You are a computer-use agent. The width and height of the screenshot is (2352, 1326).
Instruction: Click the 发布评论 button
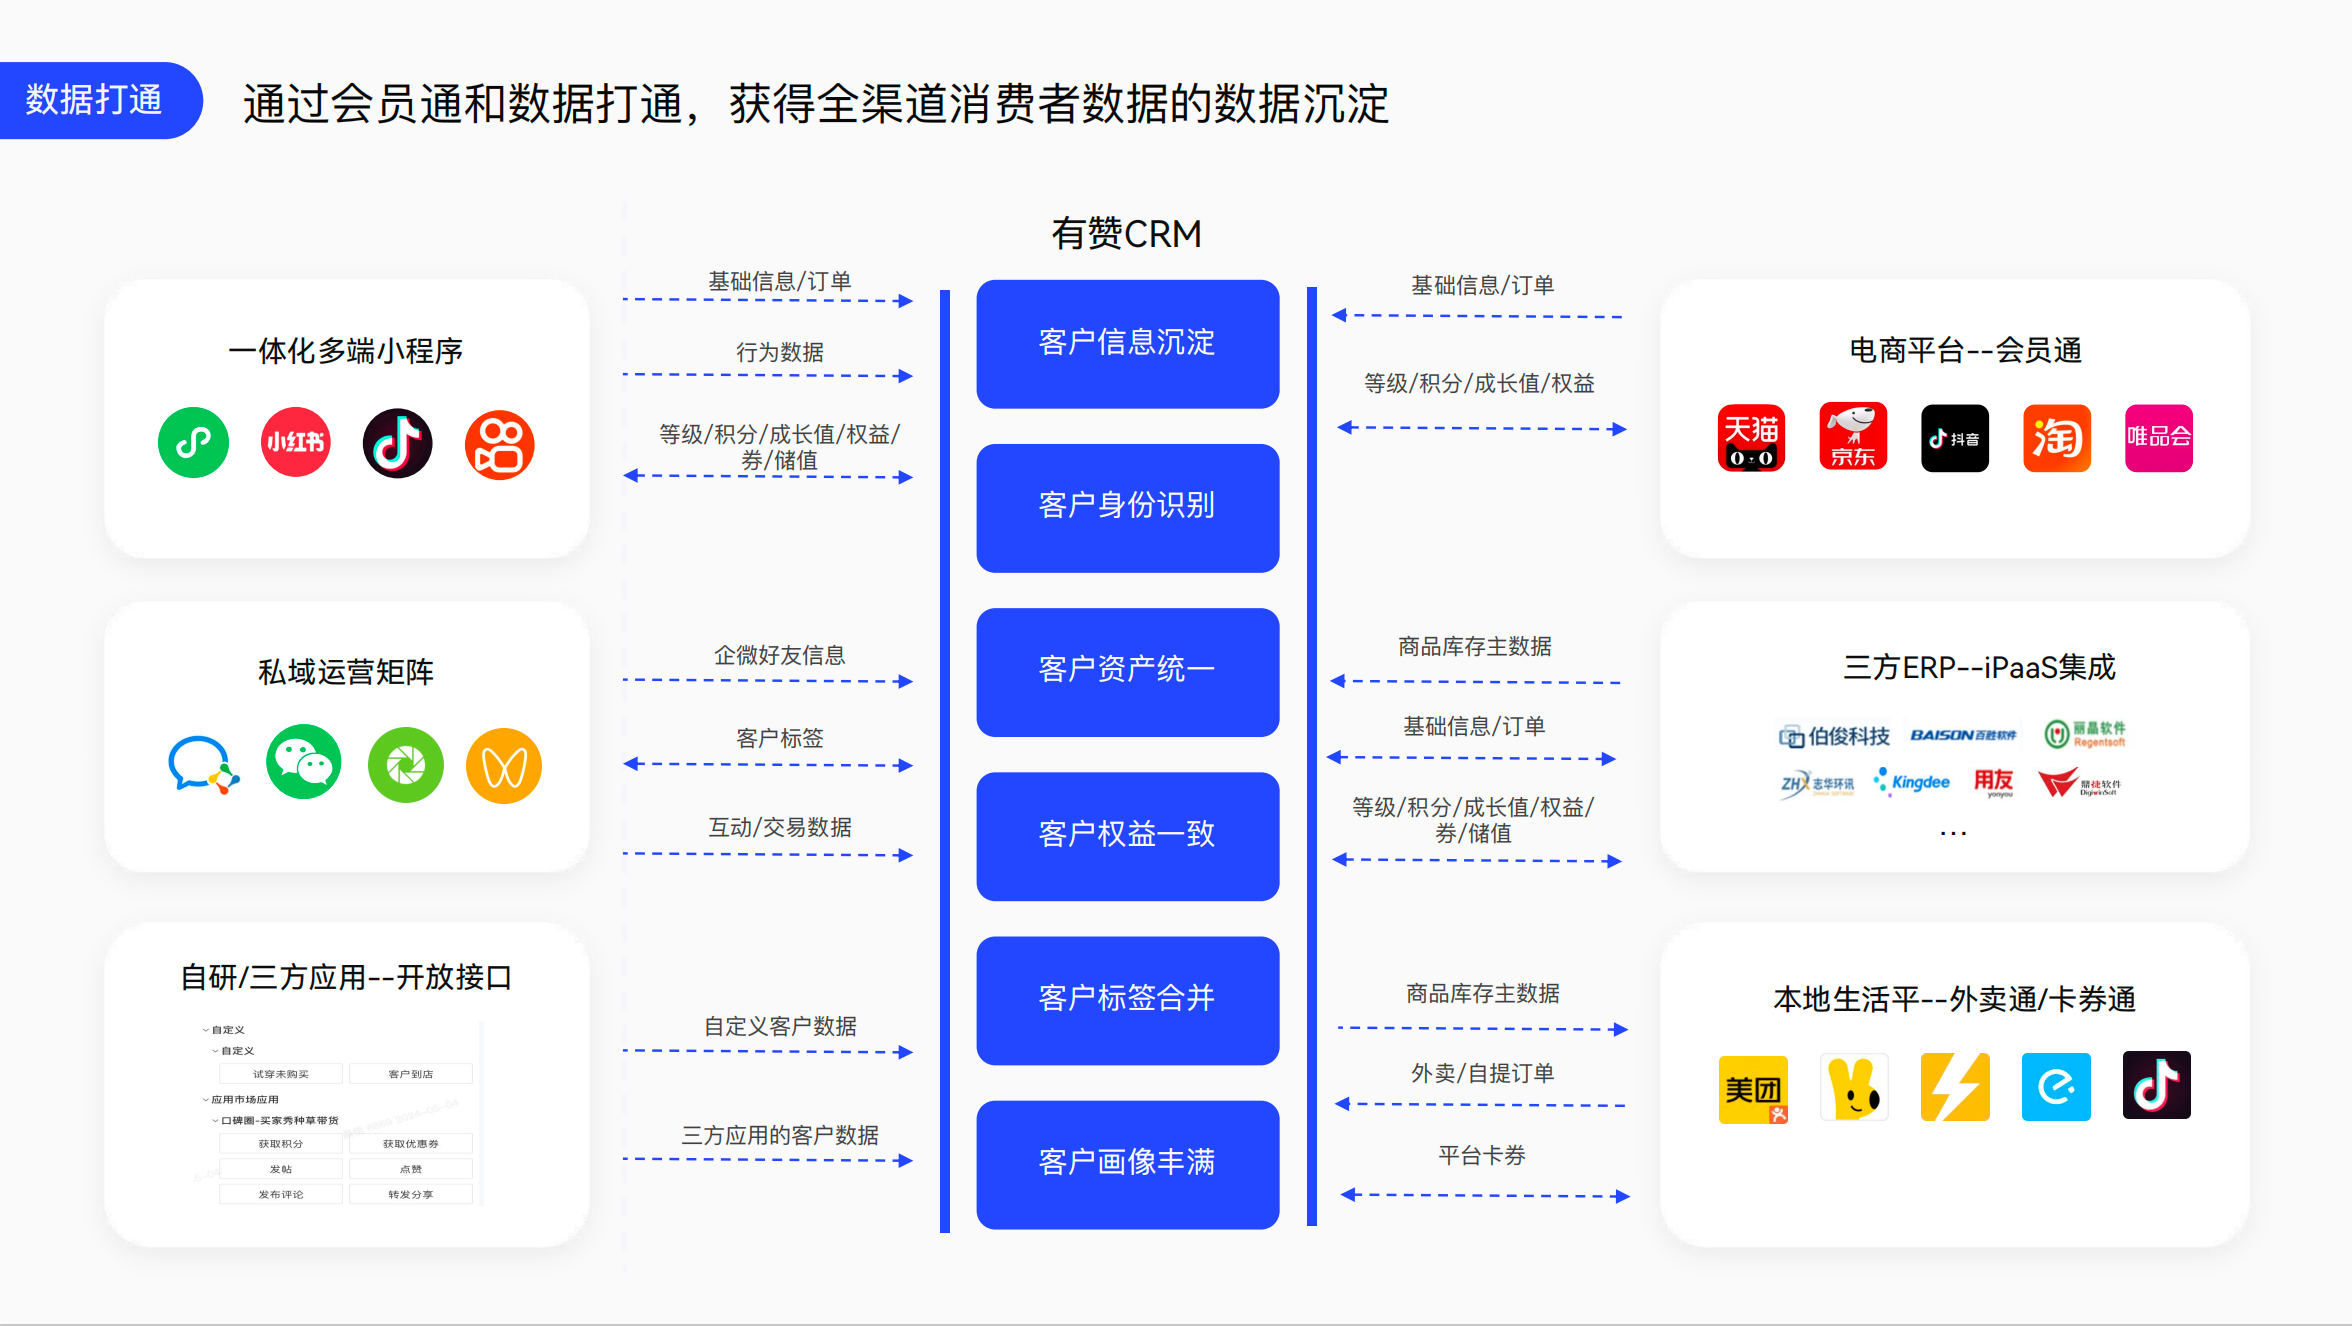coord(280,1193)
